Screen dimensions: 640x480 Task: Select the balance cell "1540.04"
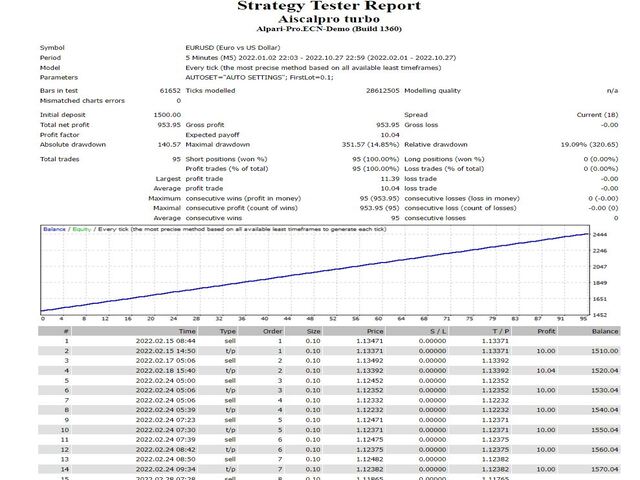pos(605,410)
